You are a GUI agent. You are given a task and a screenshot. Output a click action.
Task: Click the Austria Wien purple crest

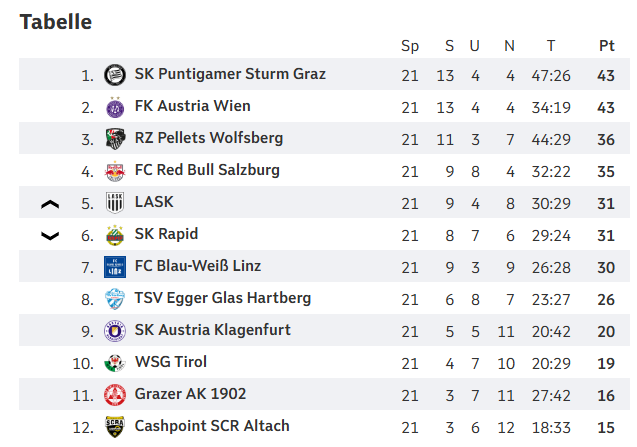pos(115,107)
